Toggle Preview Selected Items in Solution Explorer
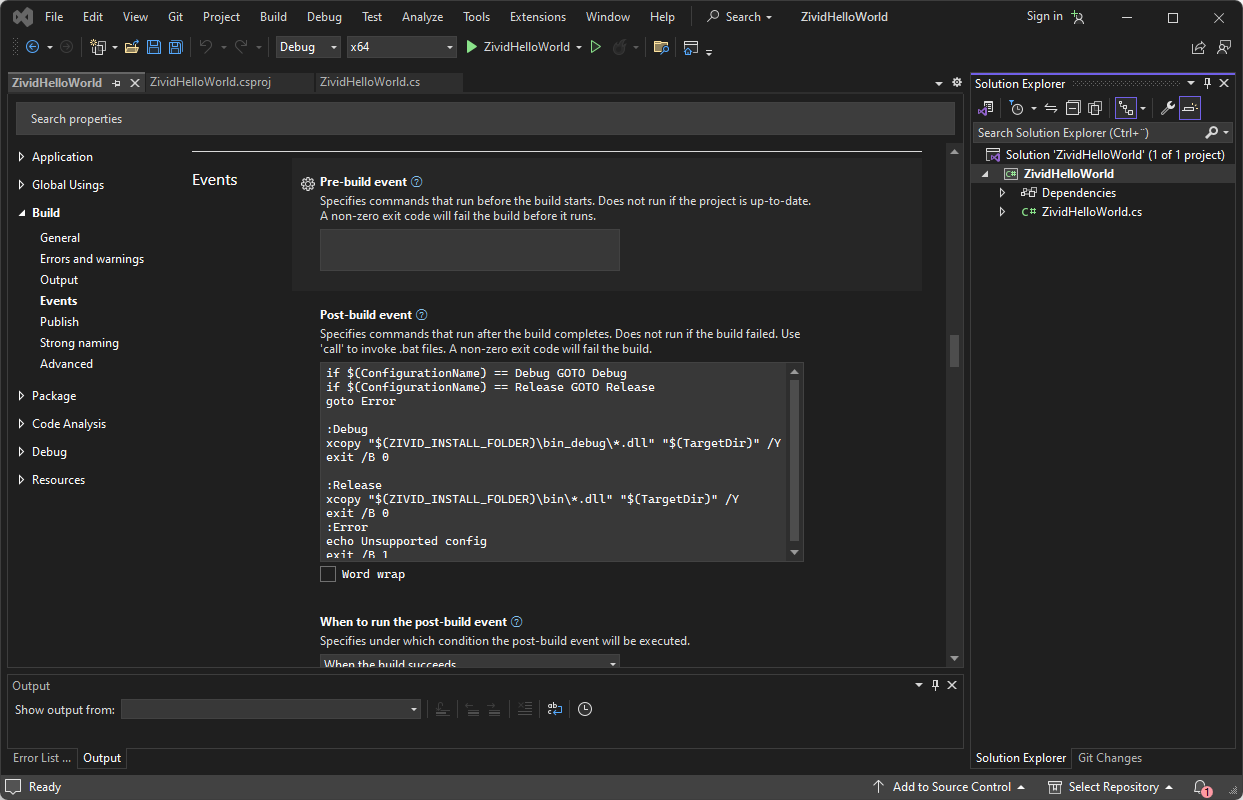This screenshot has width=1243, height=800. click(x=1190, y=108)
